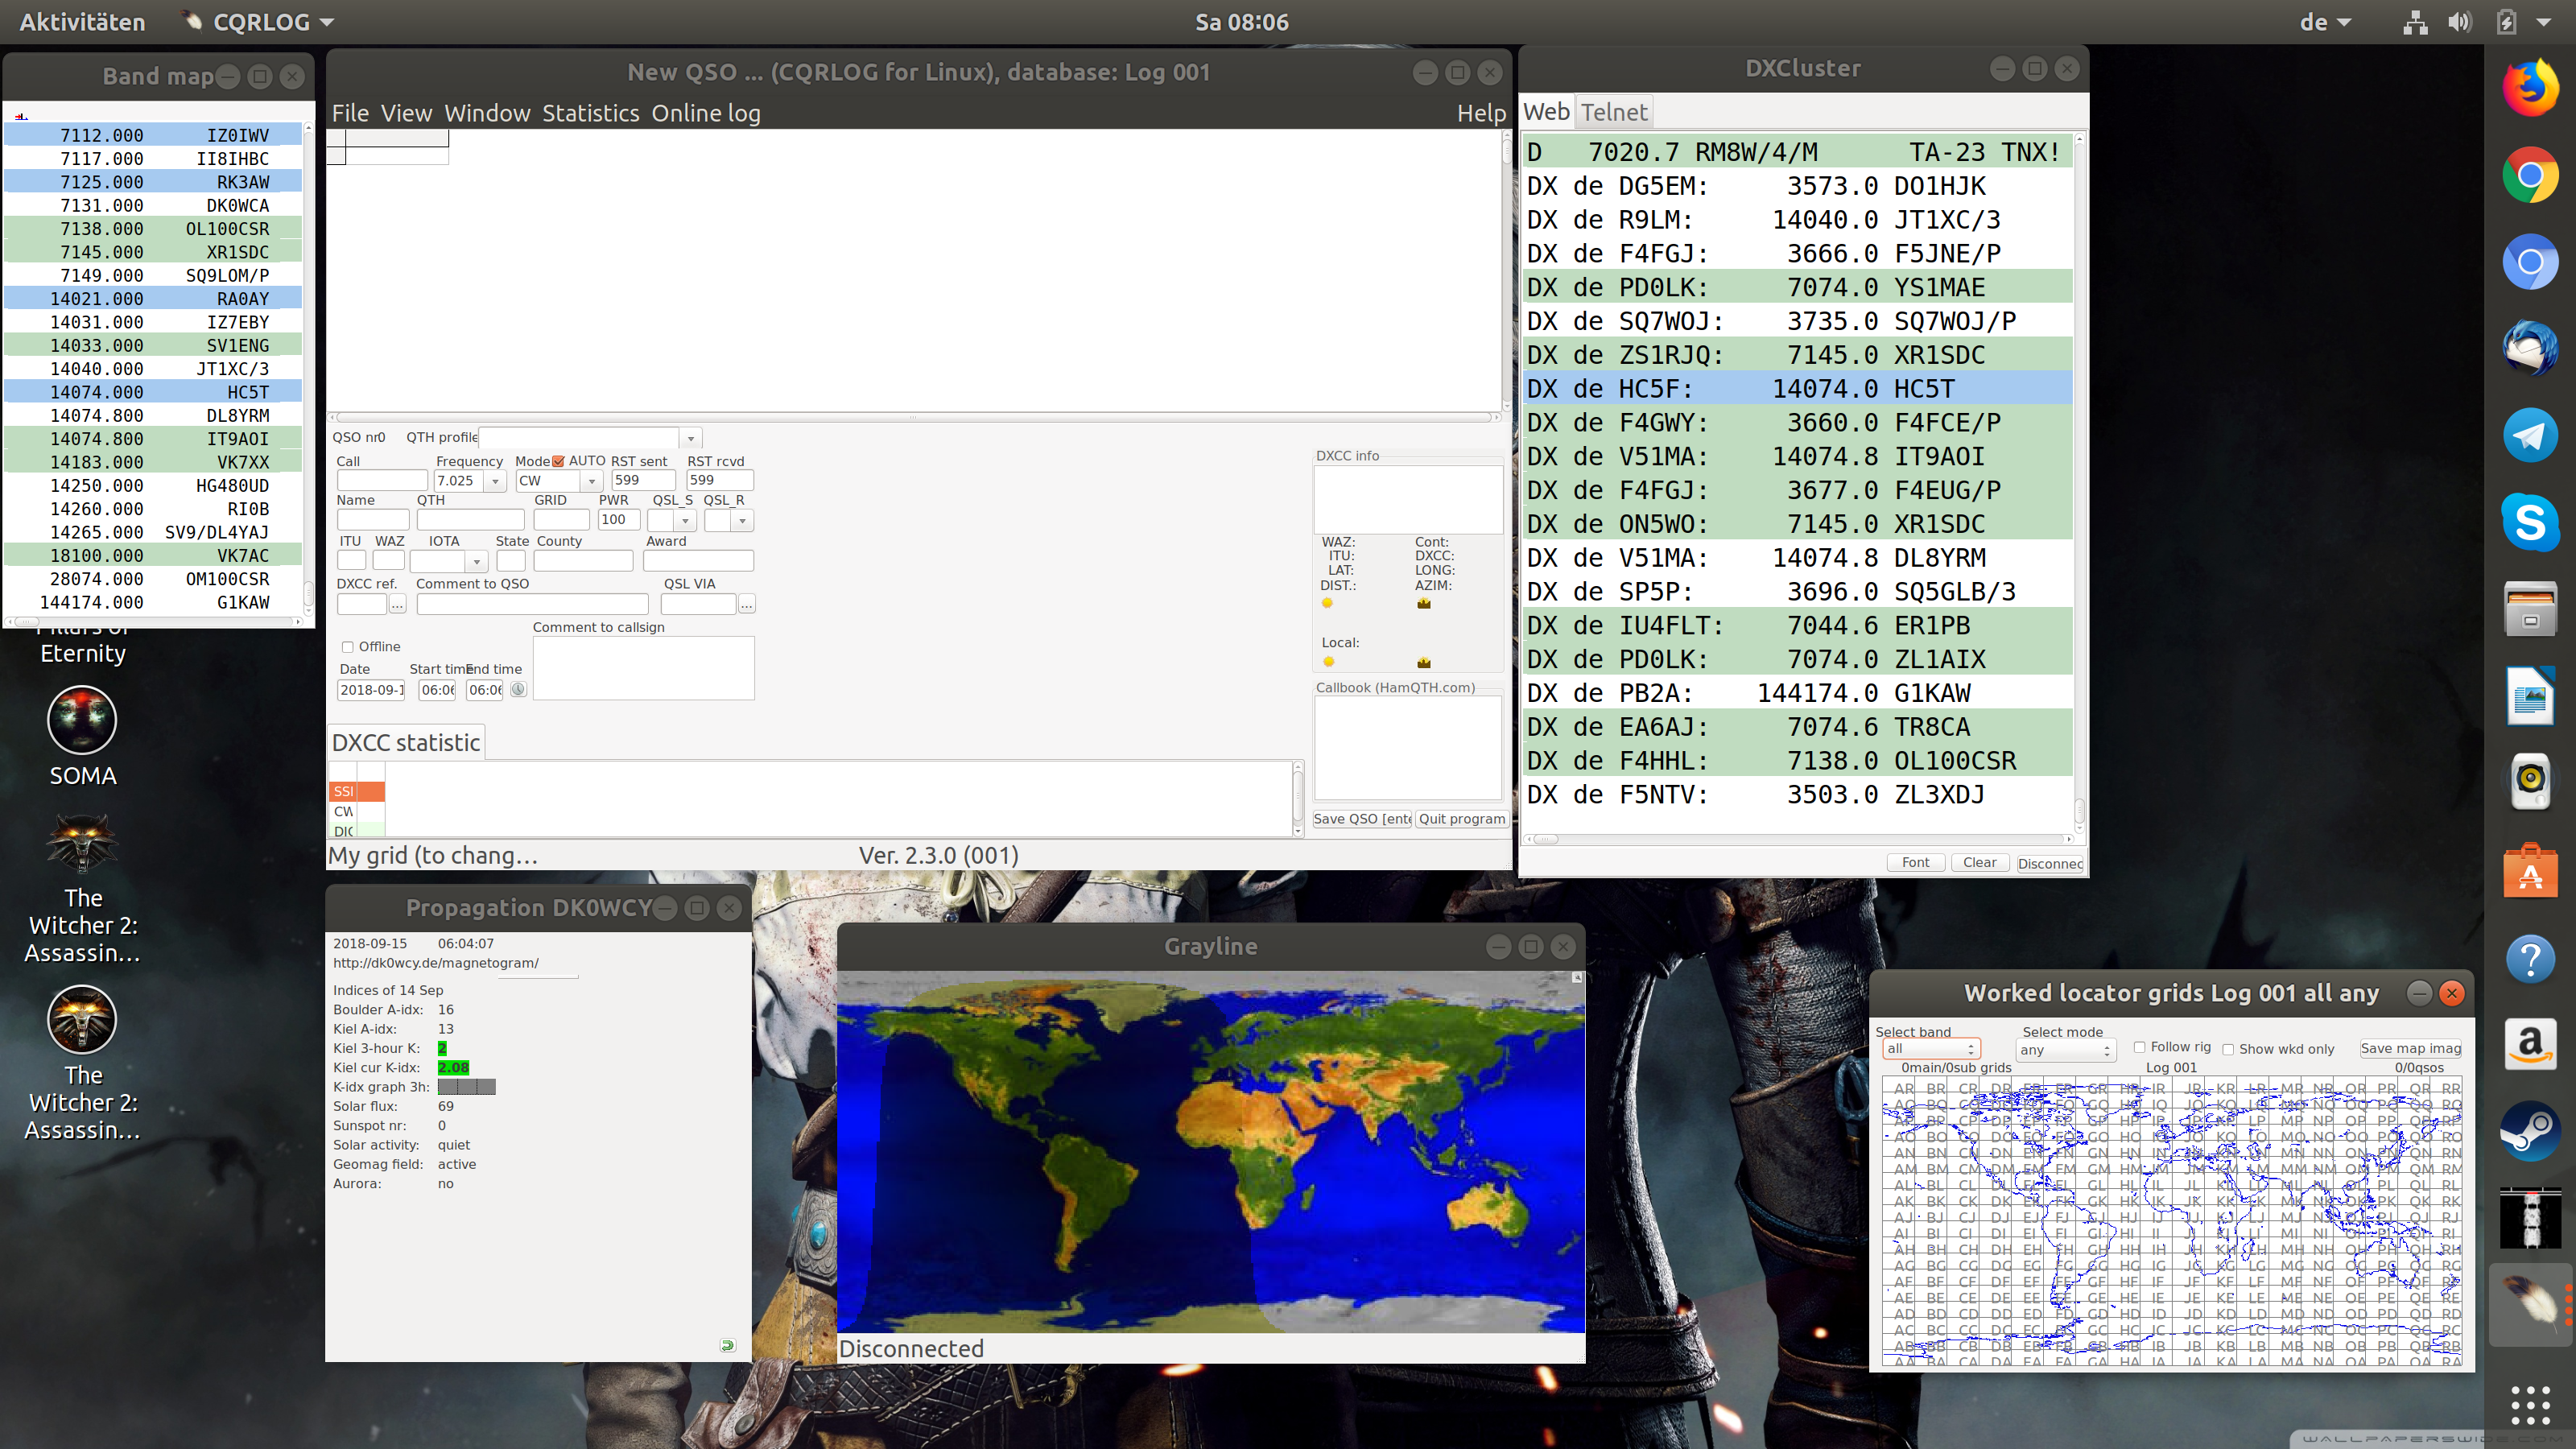Click the K-idx graph 3h bar

(466, 1087)
